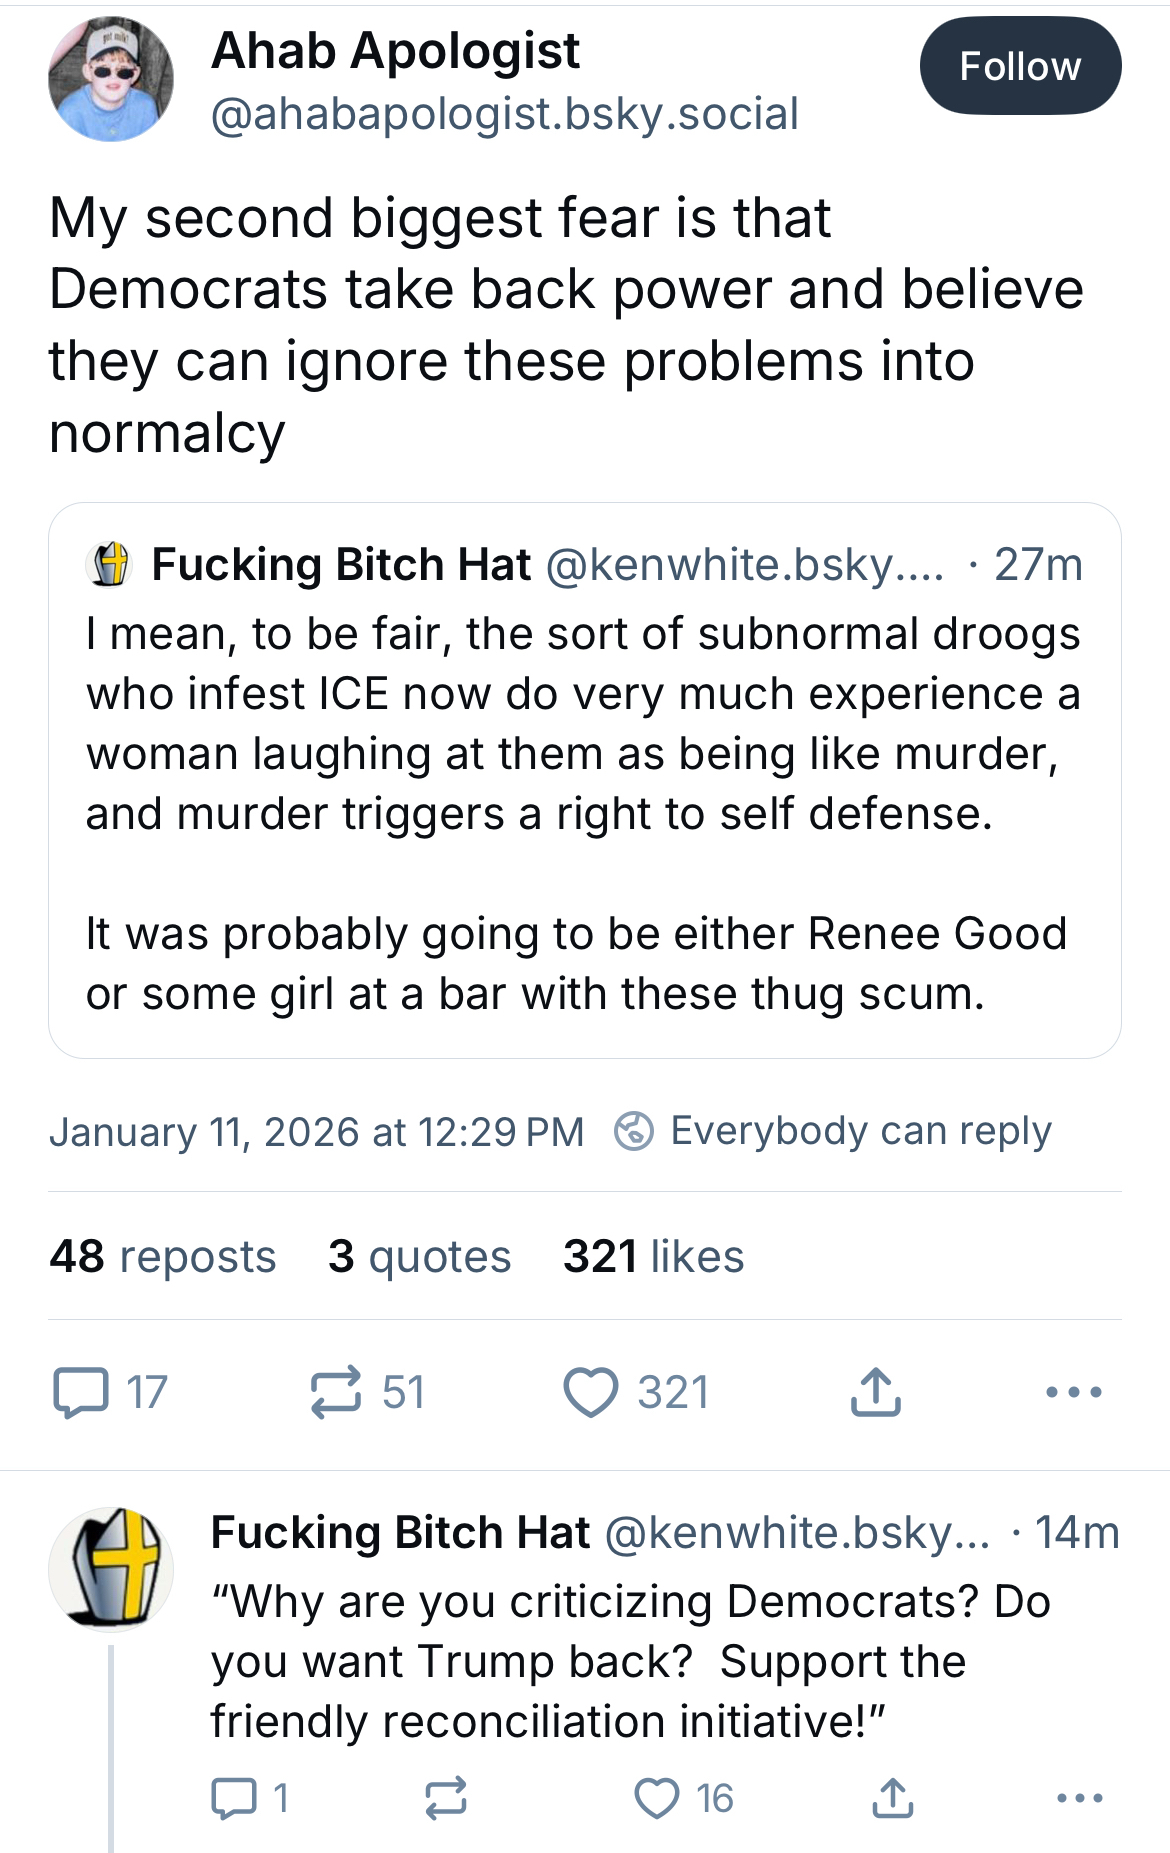Like the reply with 16 likes

click(x=657, y=1798)
